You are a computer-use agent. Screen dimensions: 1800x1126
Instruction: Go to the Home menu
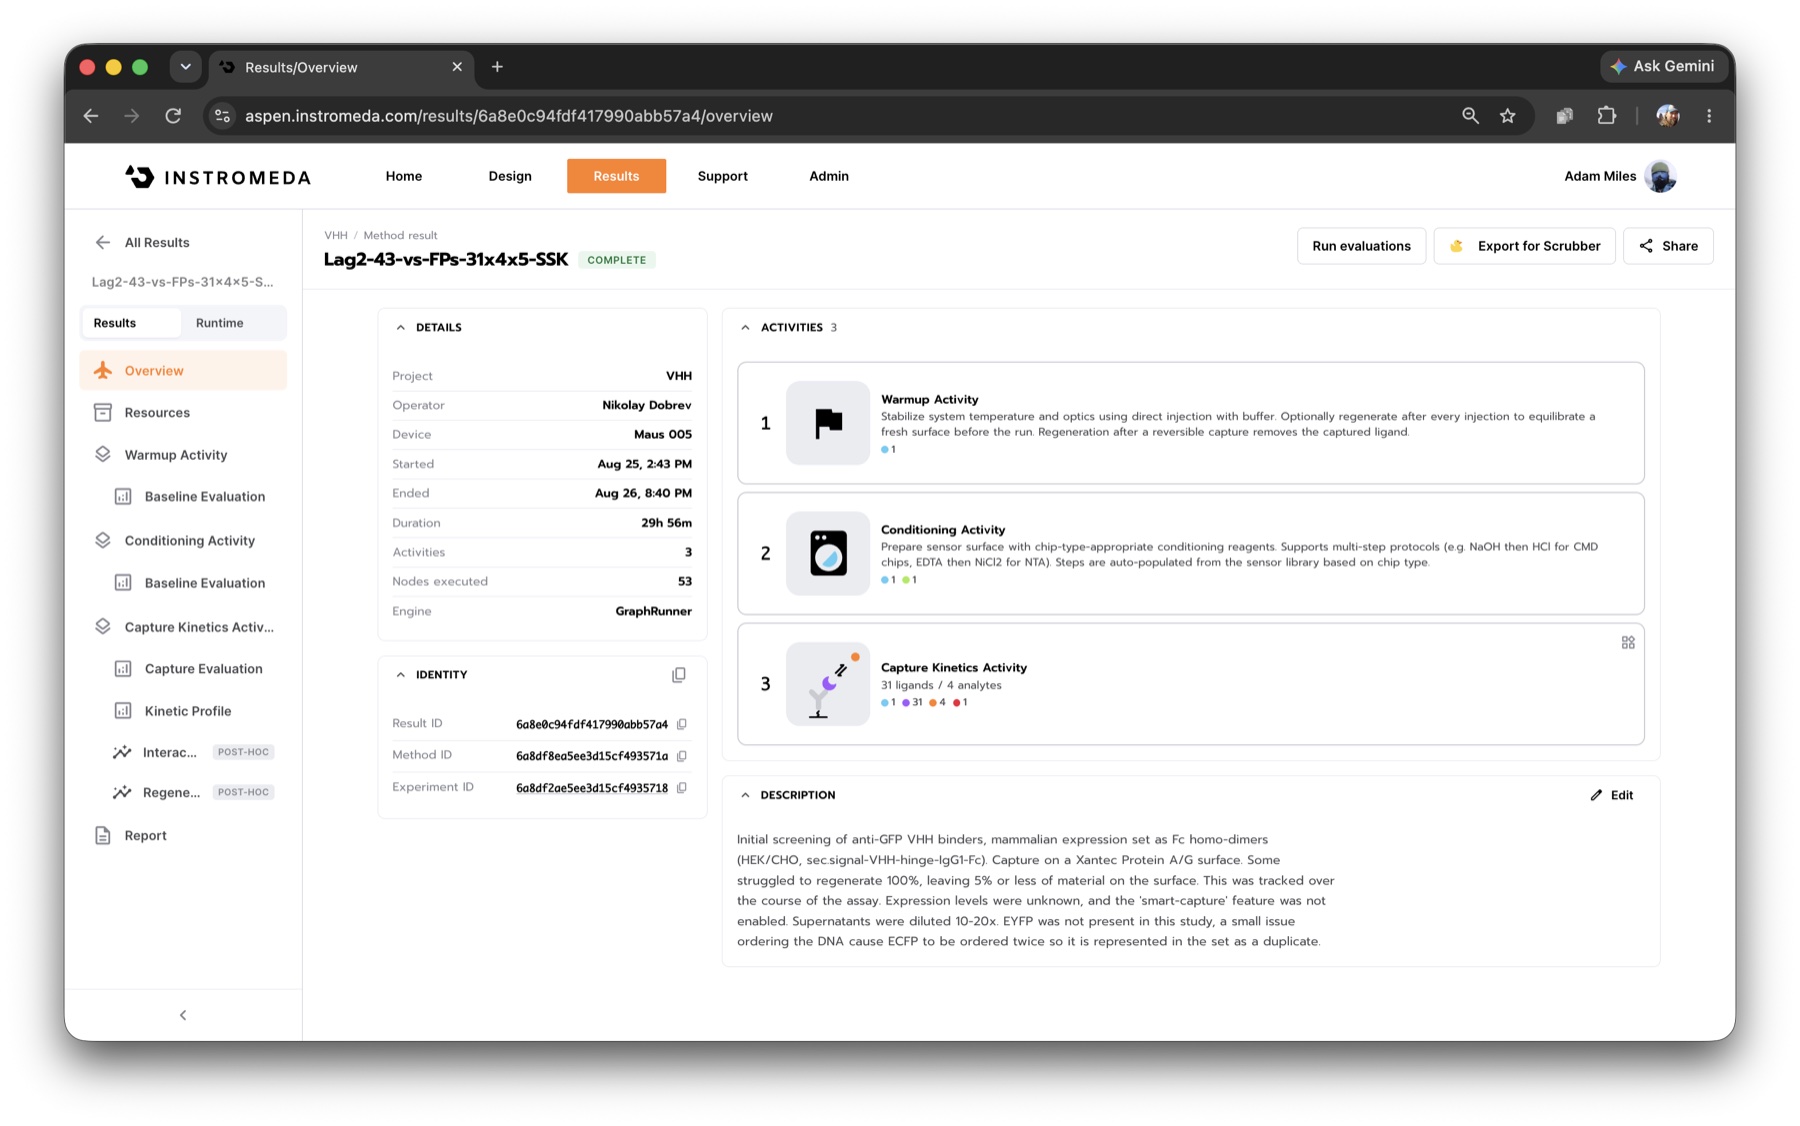[404, 176]
